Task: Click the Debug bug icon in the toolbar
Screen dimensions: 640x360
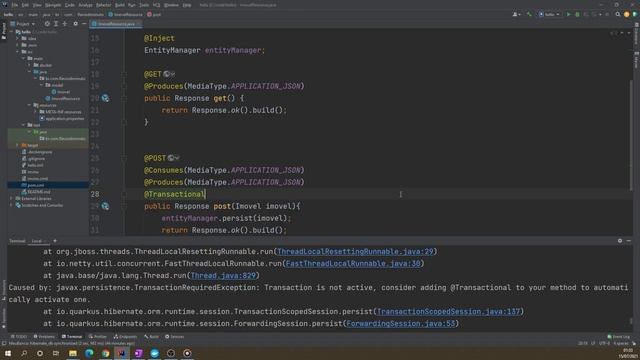Action: 577,14
